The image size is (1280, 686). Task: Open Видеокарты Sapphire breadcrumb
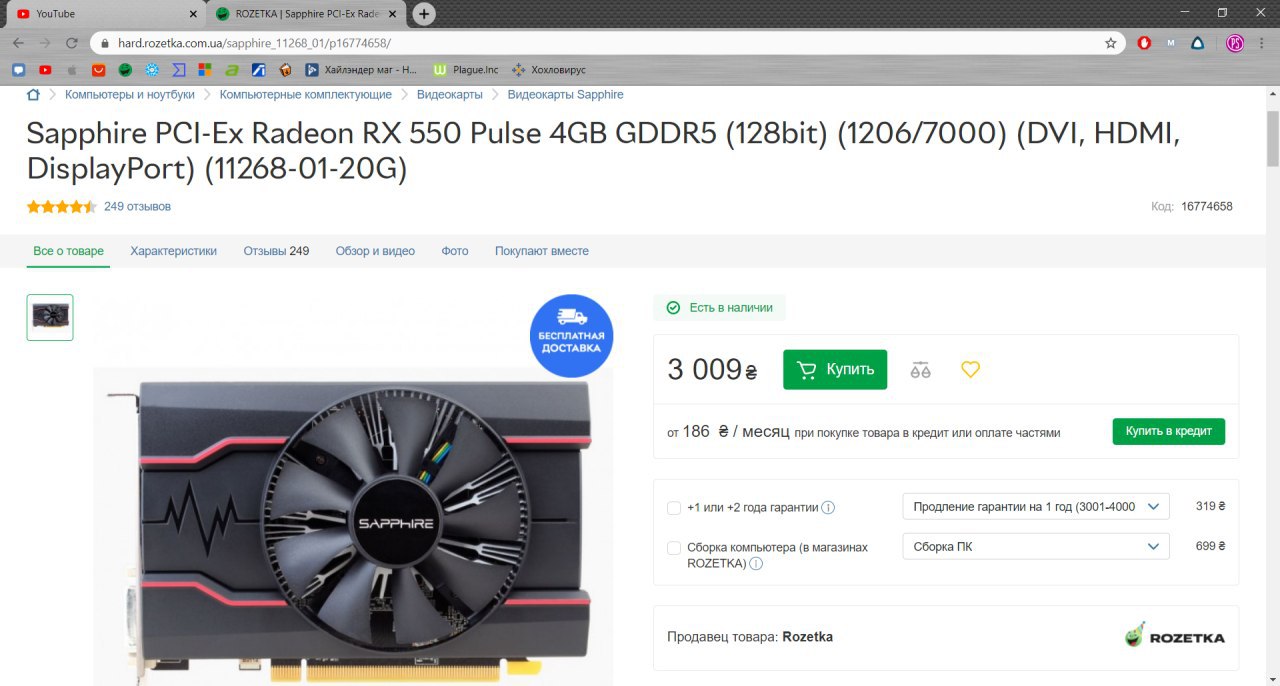[566, 94]
